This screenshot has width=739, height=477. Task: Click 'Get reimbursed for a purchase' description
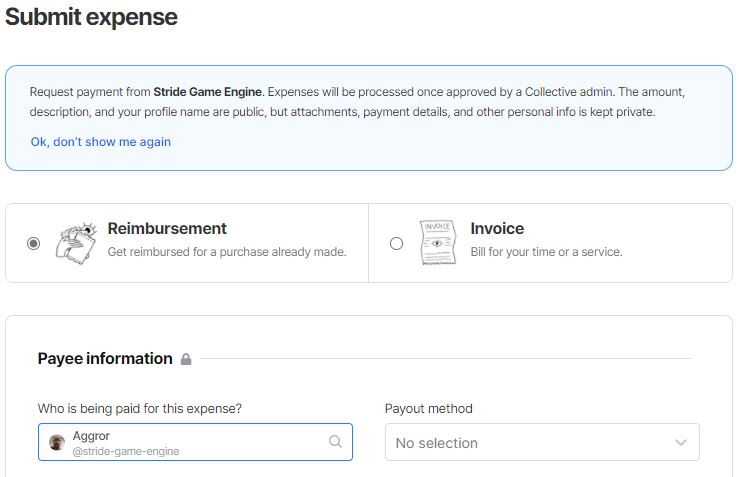click(x=226, y=252)
